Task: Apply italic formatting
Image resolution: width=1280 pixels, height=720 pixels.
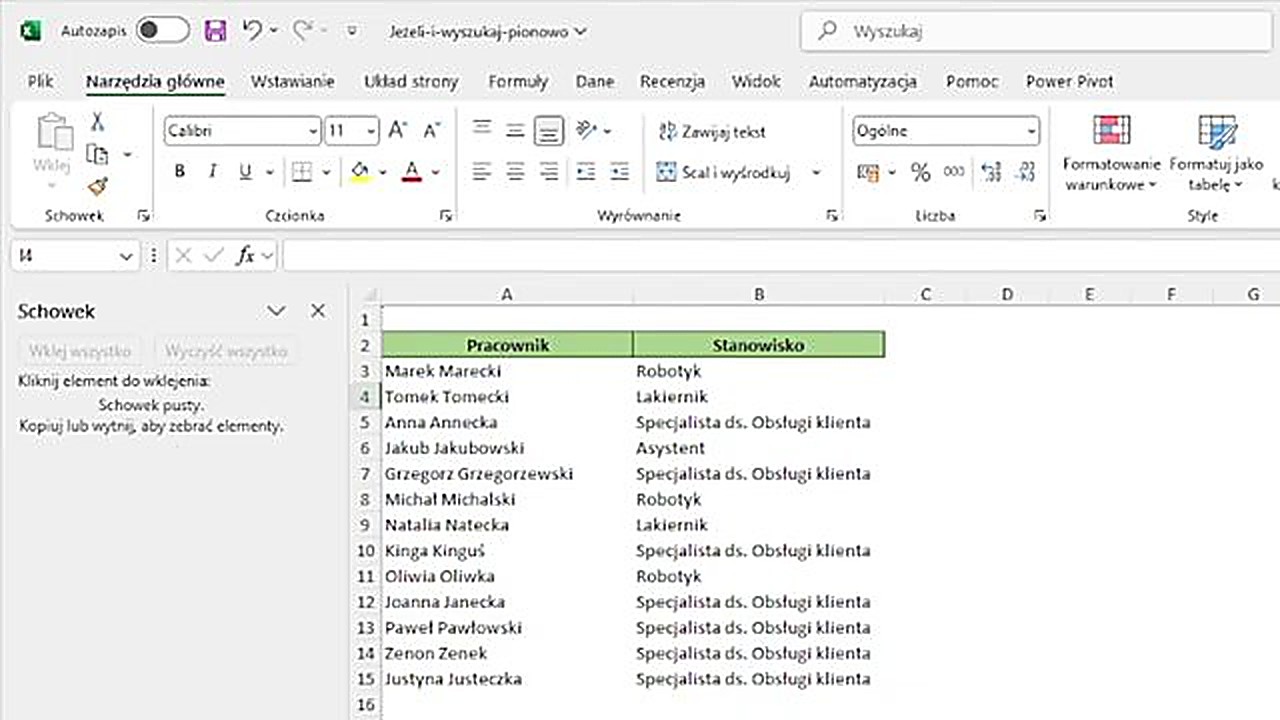Action: tap(212, 171)
